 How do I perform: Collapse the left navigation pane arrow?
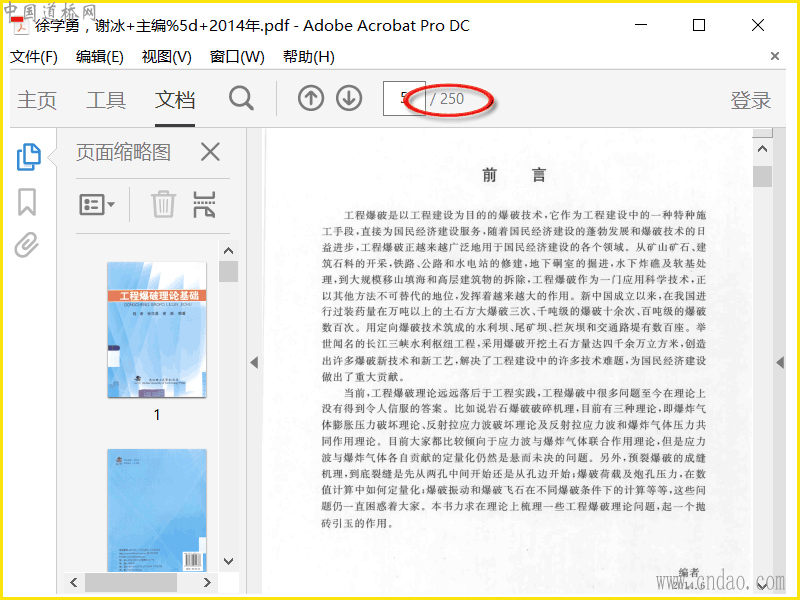tap(254, 362)
